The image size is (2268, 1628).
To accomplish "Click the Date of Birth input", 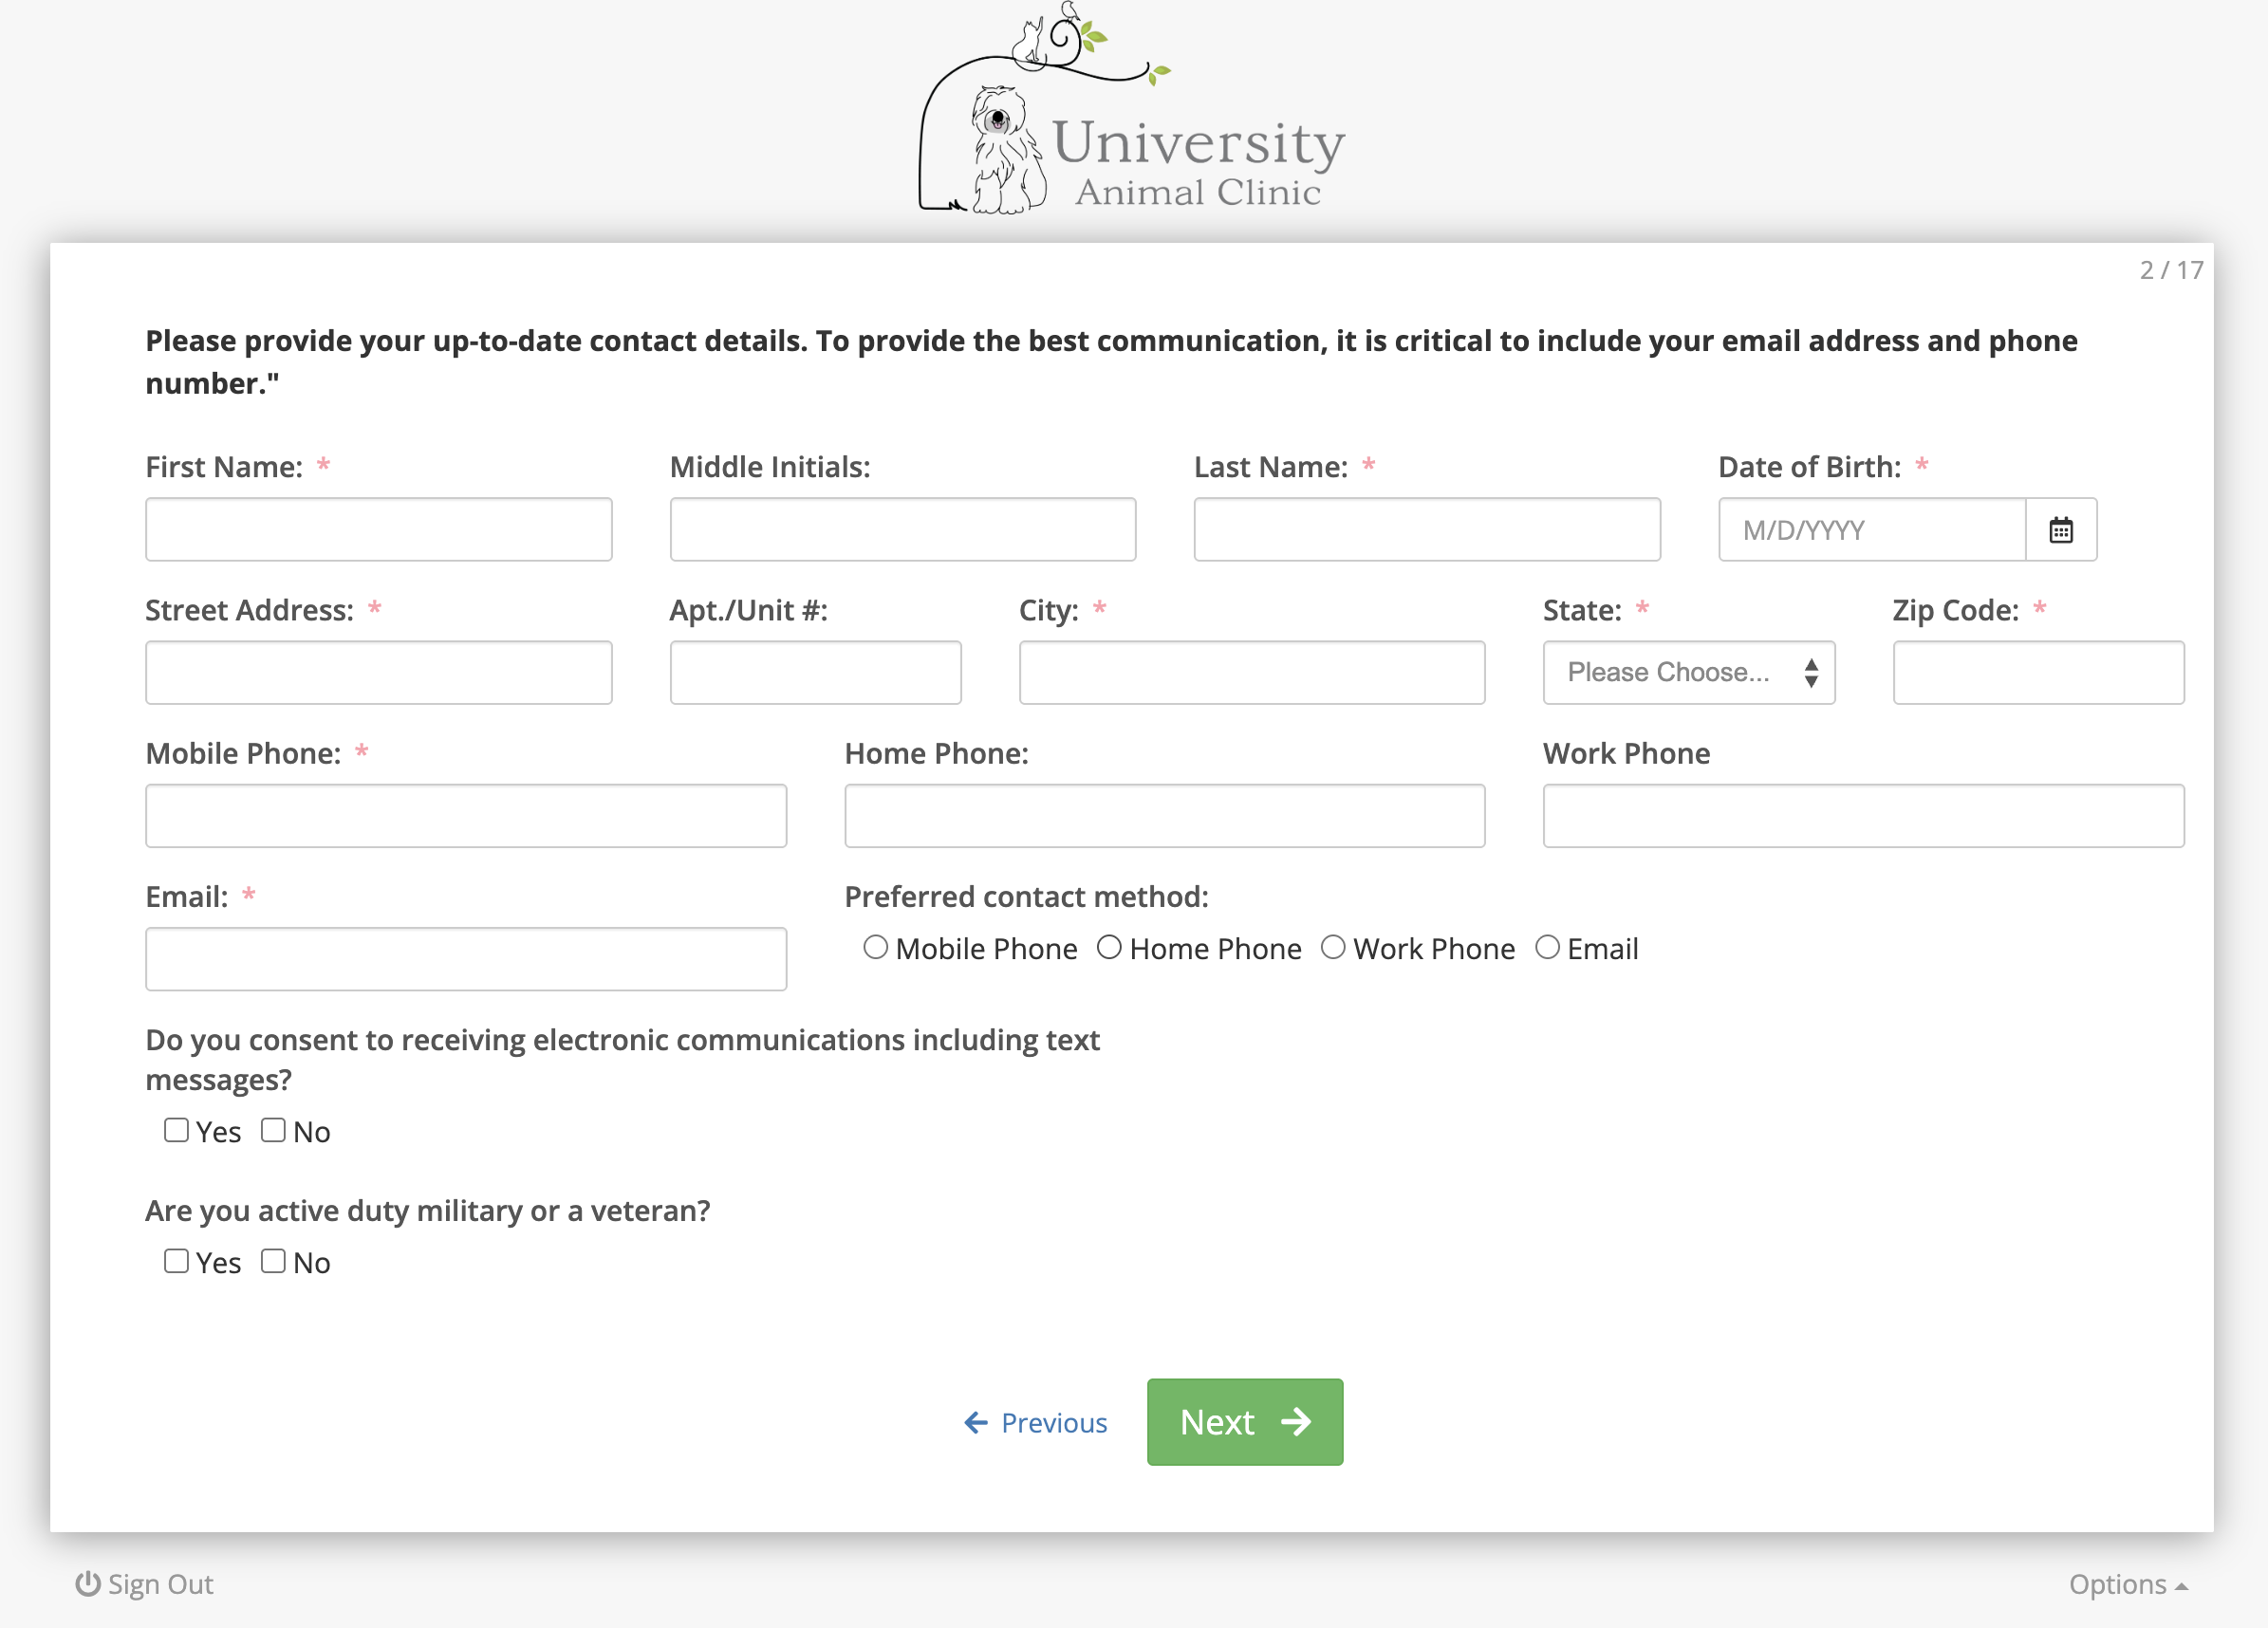I will [x=1872, y=530].
